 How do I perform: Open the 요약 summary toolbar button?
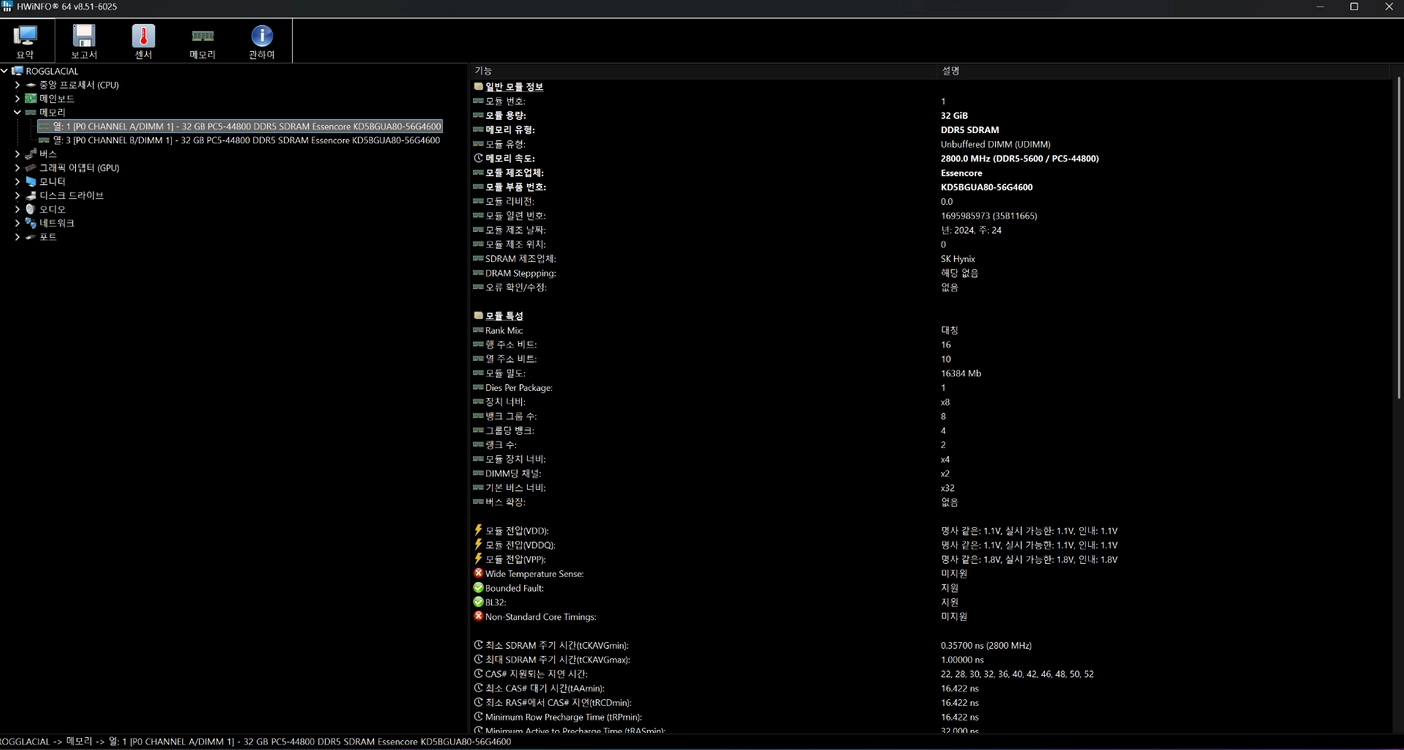pyautogui.click(x=25, y=42)
